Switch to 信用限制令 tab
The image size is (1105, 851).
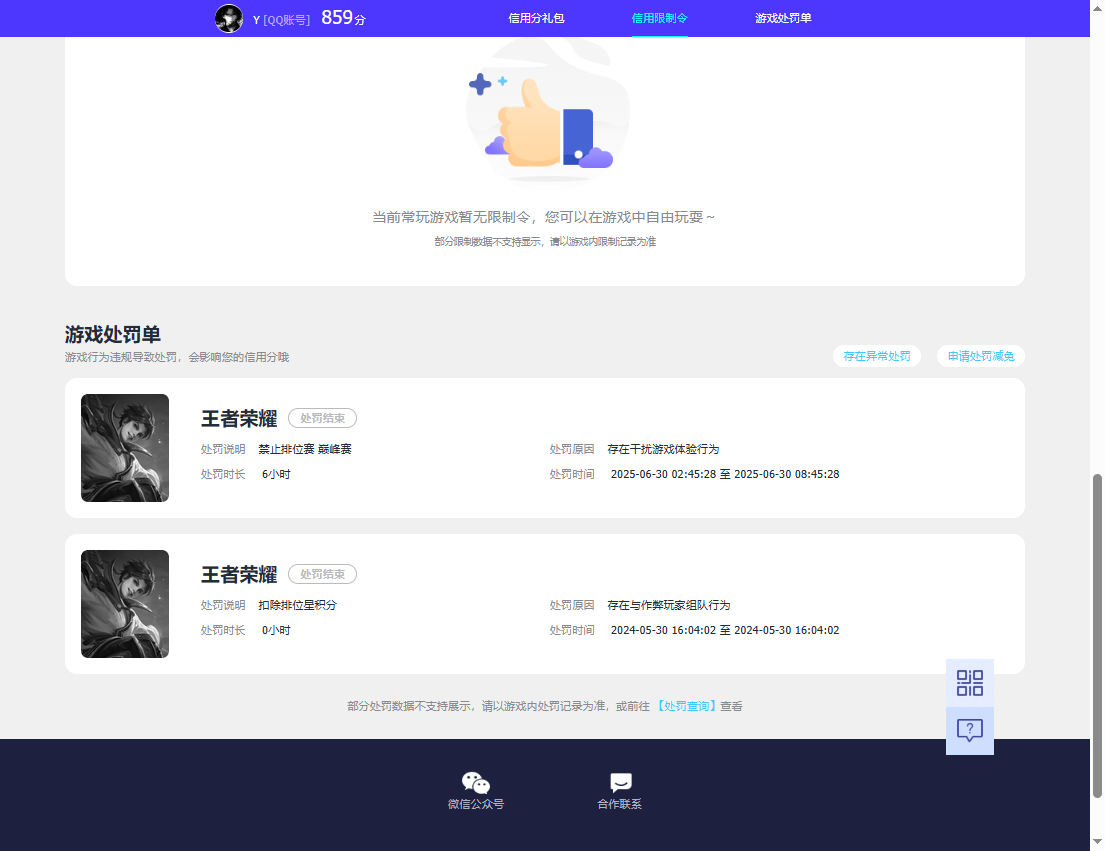click(x=660, y=18)
